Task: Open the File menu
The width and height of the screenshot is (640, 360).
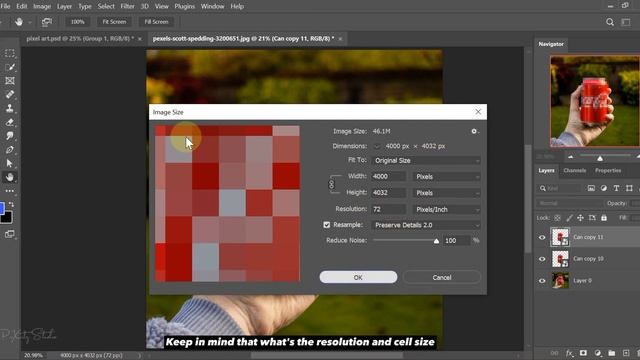Action: (x=5, y=7)
